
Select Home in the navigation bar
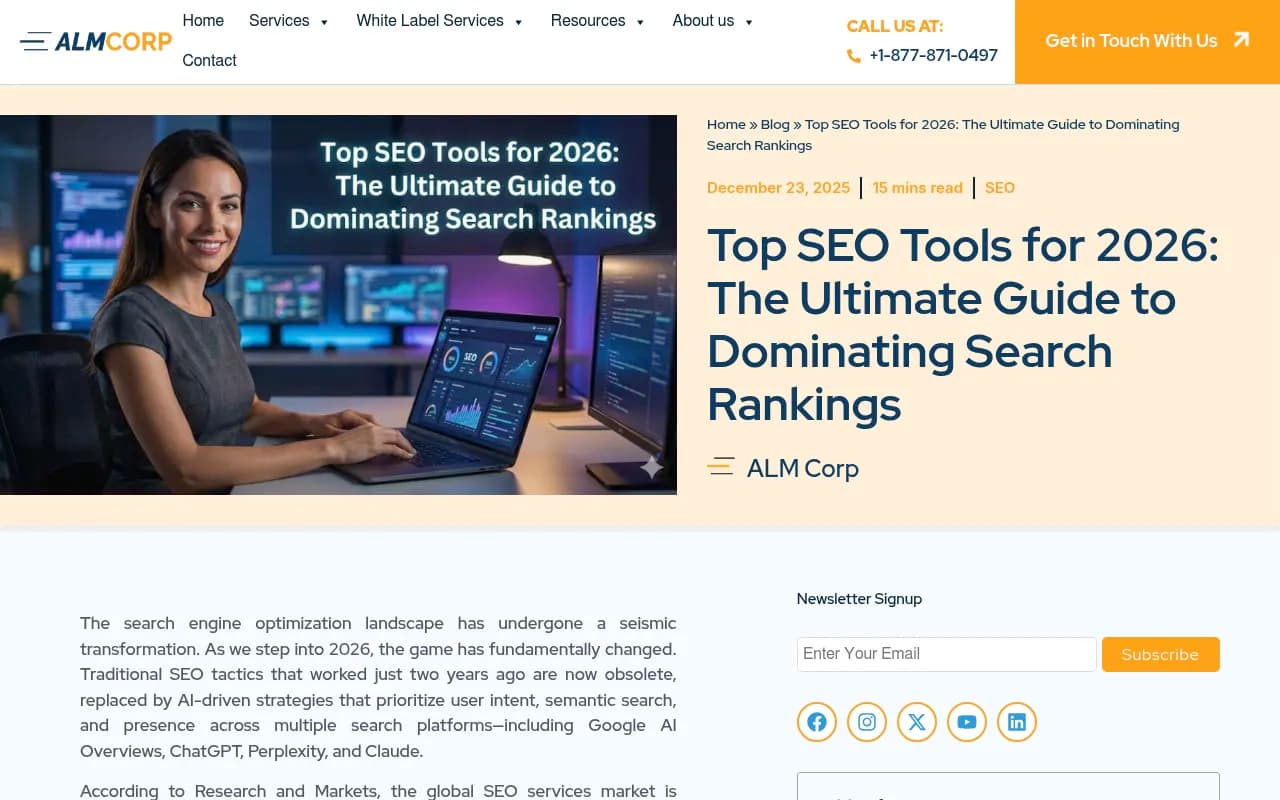click(x=203, y=20)
